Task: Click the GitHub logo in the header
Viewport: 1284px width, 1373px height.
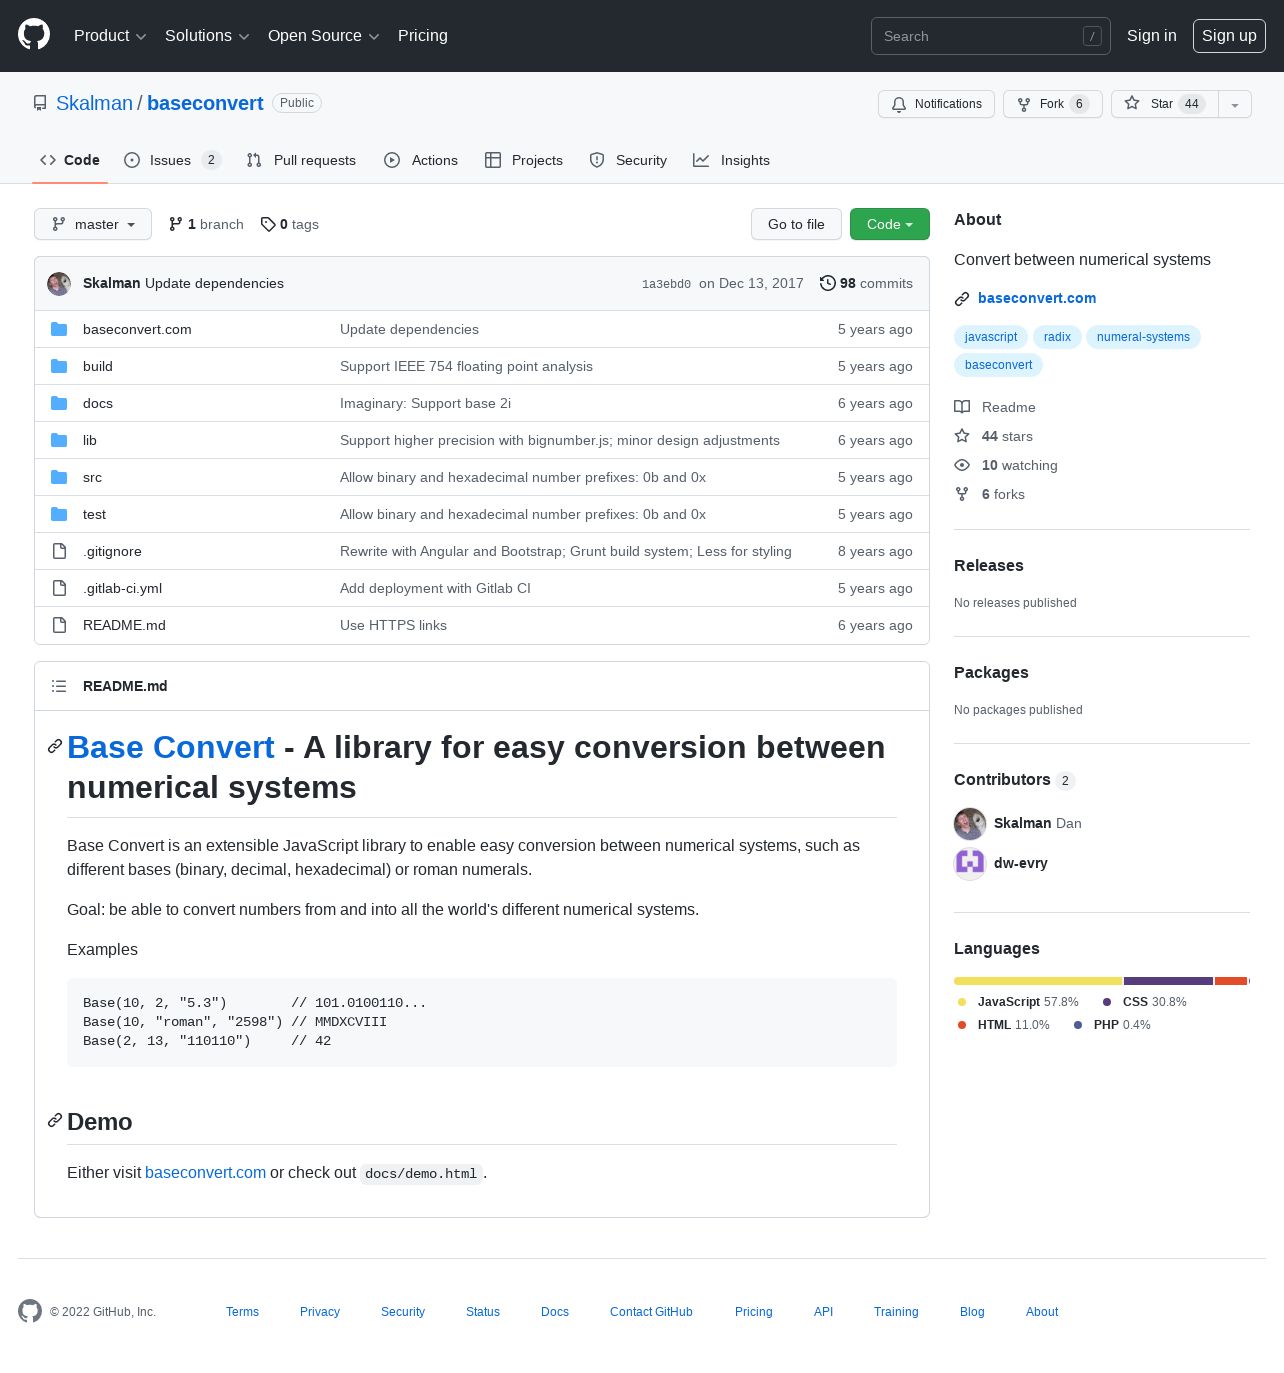Action: point(34,35)
